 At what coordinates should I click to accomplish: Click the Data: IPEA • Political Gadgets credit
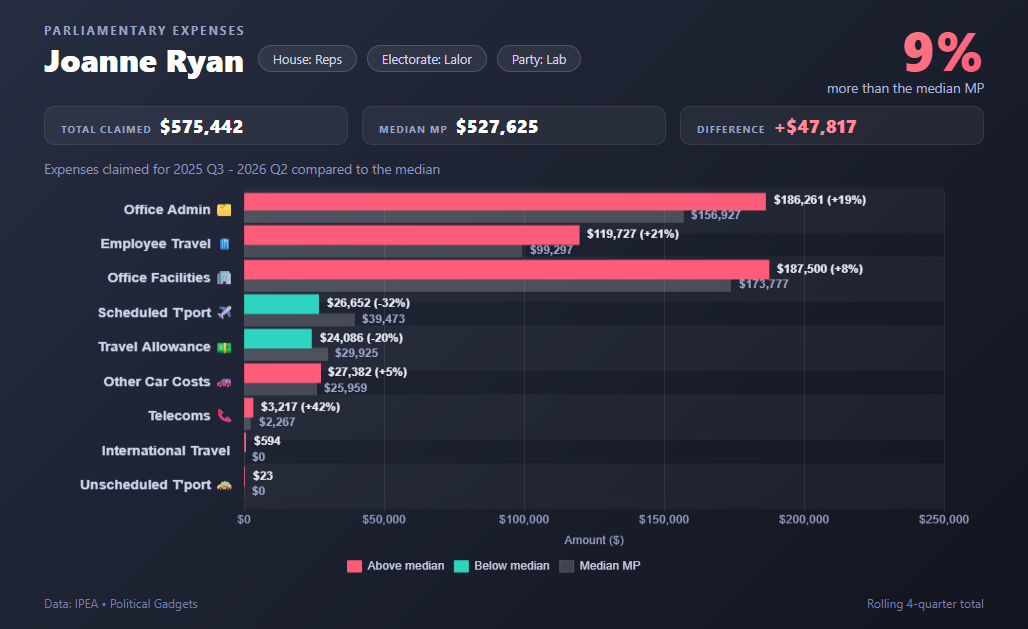click(121, 604)
